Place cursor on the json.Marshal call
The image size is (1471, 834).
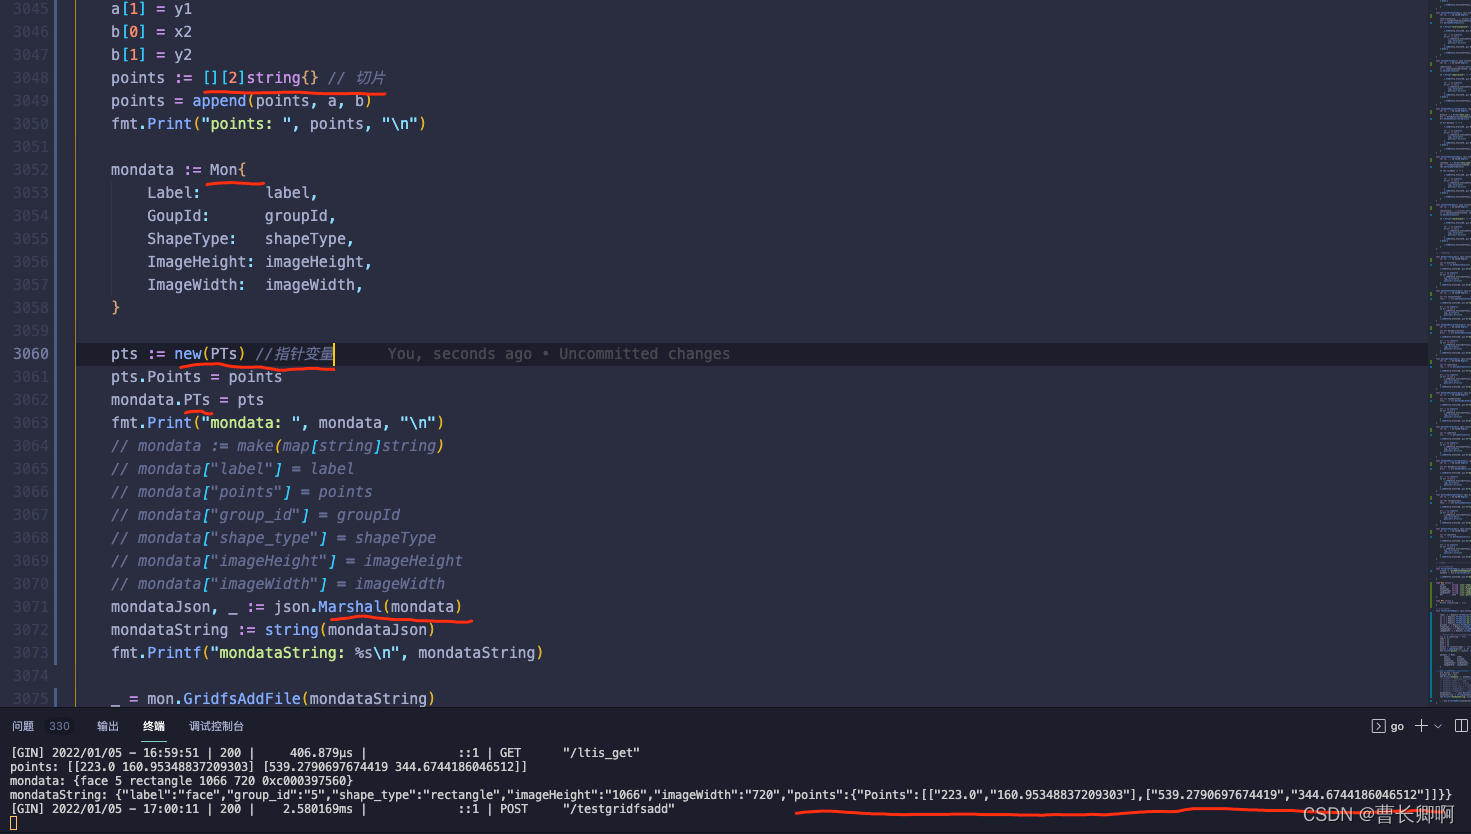point(350,606)
